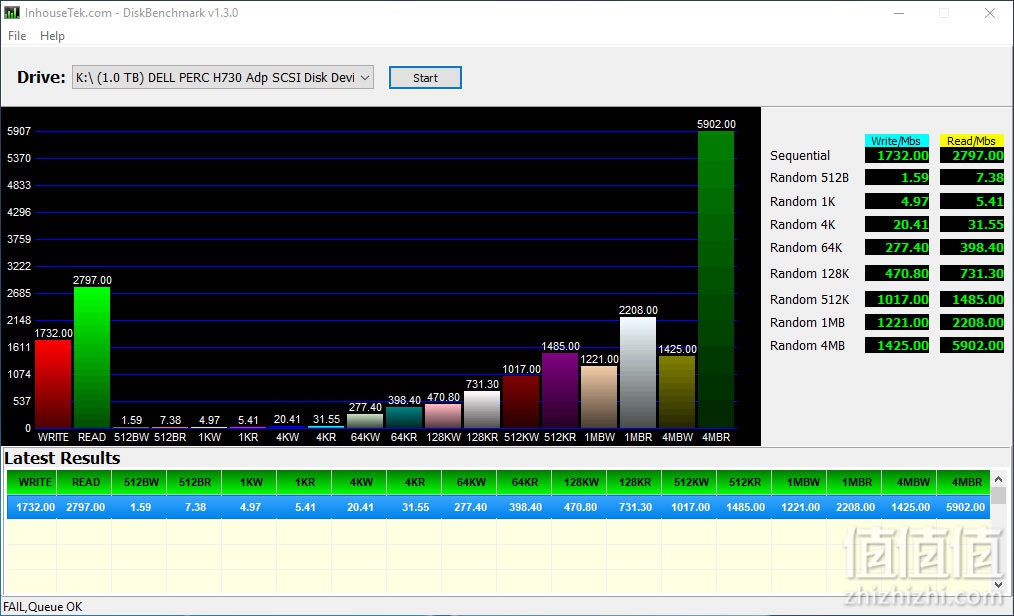Image resolution: width=1014 pixels, height=616 pixels.
Task: Select the READ column header in Latest Results
Action: (x=85, y=482)
